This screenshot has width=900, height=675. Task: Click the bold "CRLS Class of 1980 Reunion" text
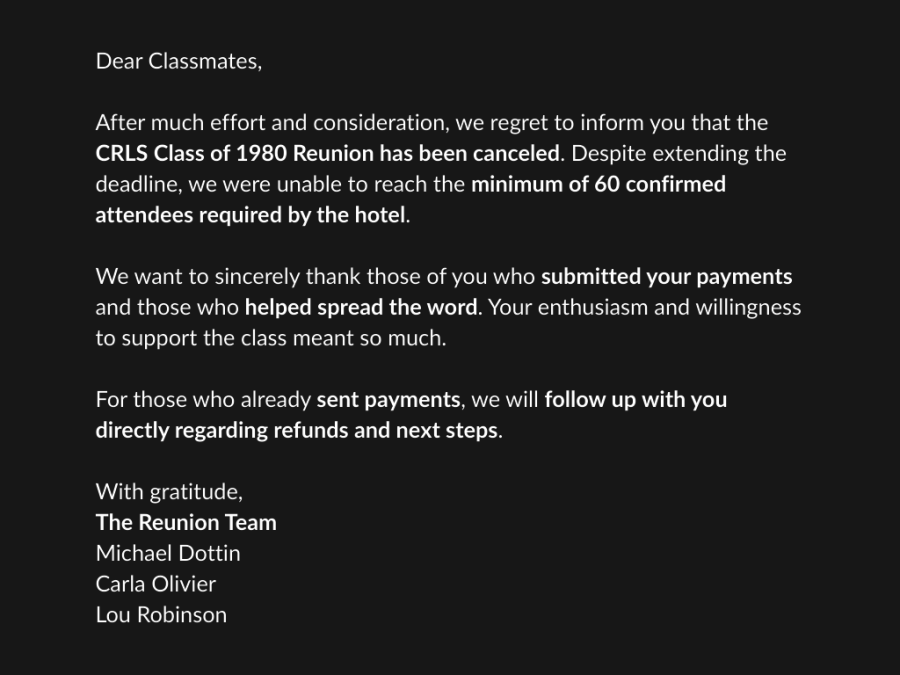(234, 154)
